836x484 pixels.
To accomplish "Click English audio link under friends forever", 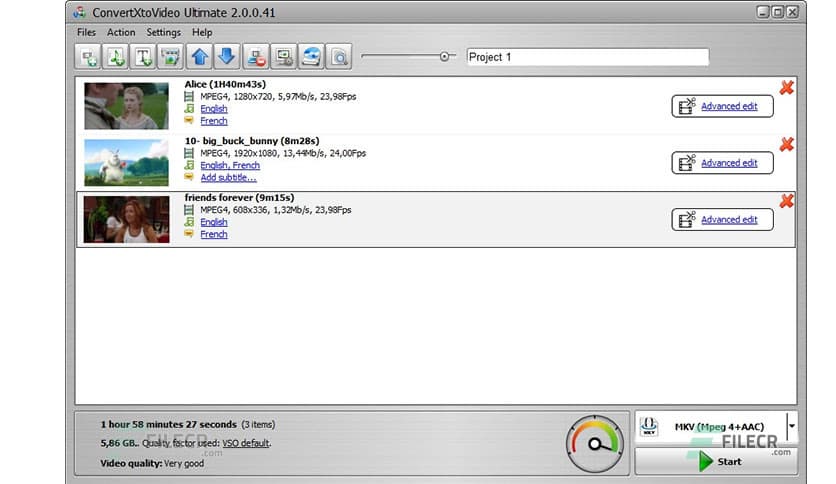I will 214,222.
